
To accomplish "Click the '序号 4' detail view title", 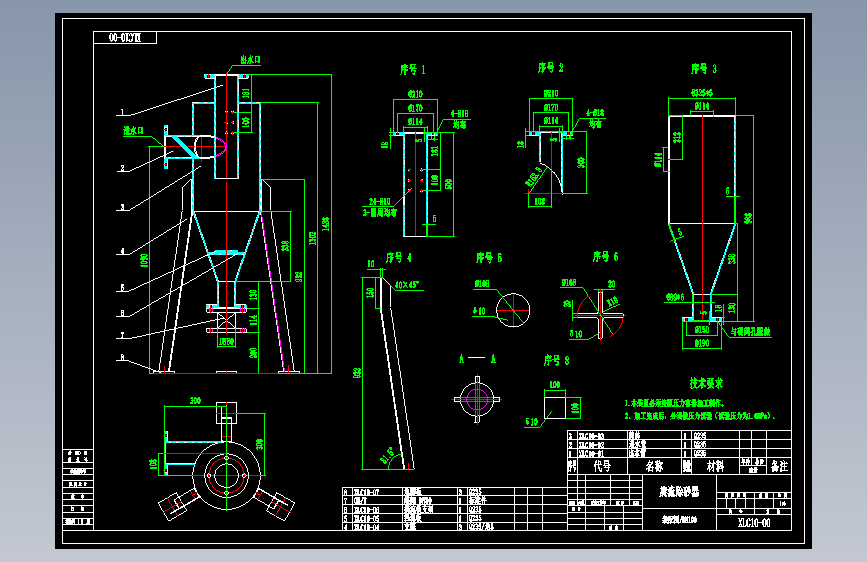I will tap(399, 258).
